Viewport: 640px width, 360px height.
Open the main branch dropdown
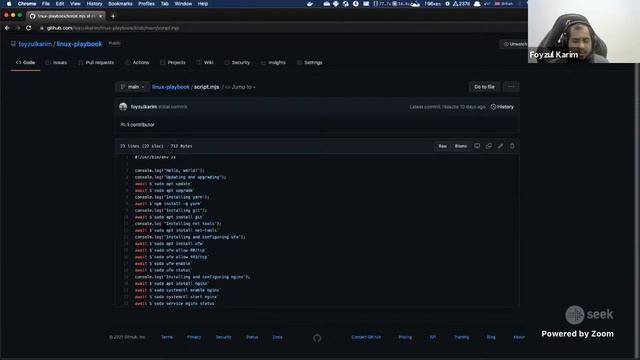[x=132, y=87]
